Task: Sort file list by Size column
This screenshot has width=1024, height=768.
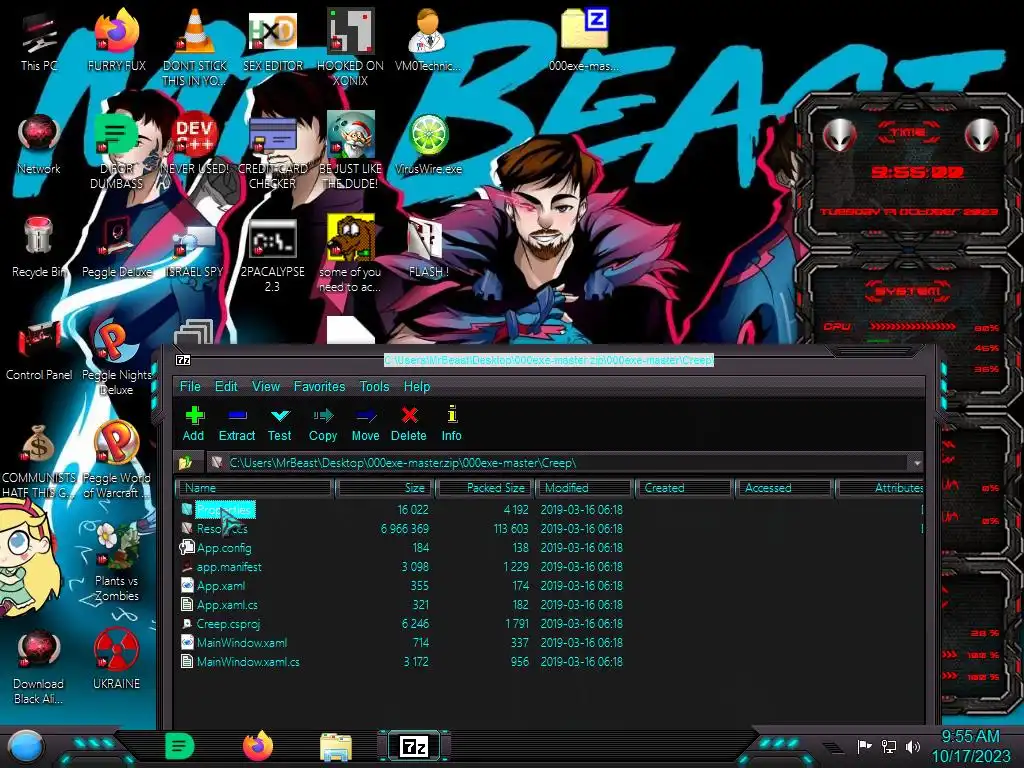Action: [385, 488]
